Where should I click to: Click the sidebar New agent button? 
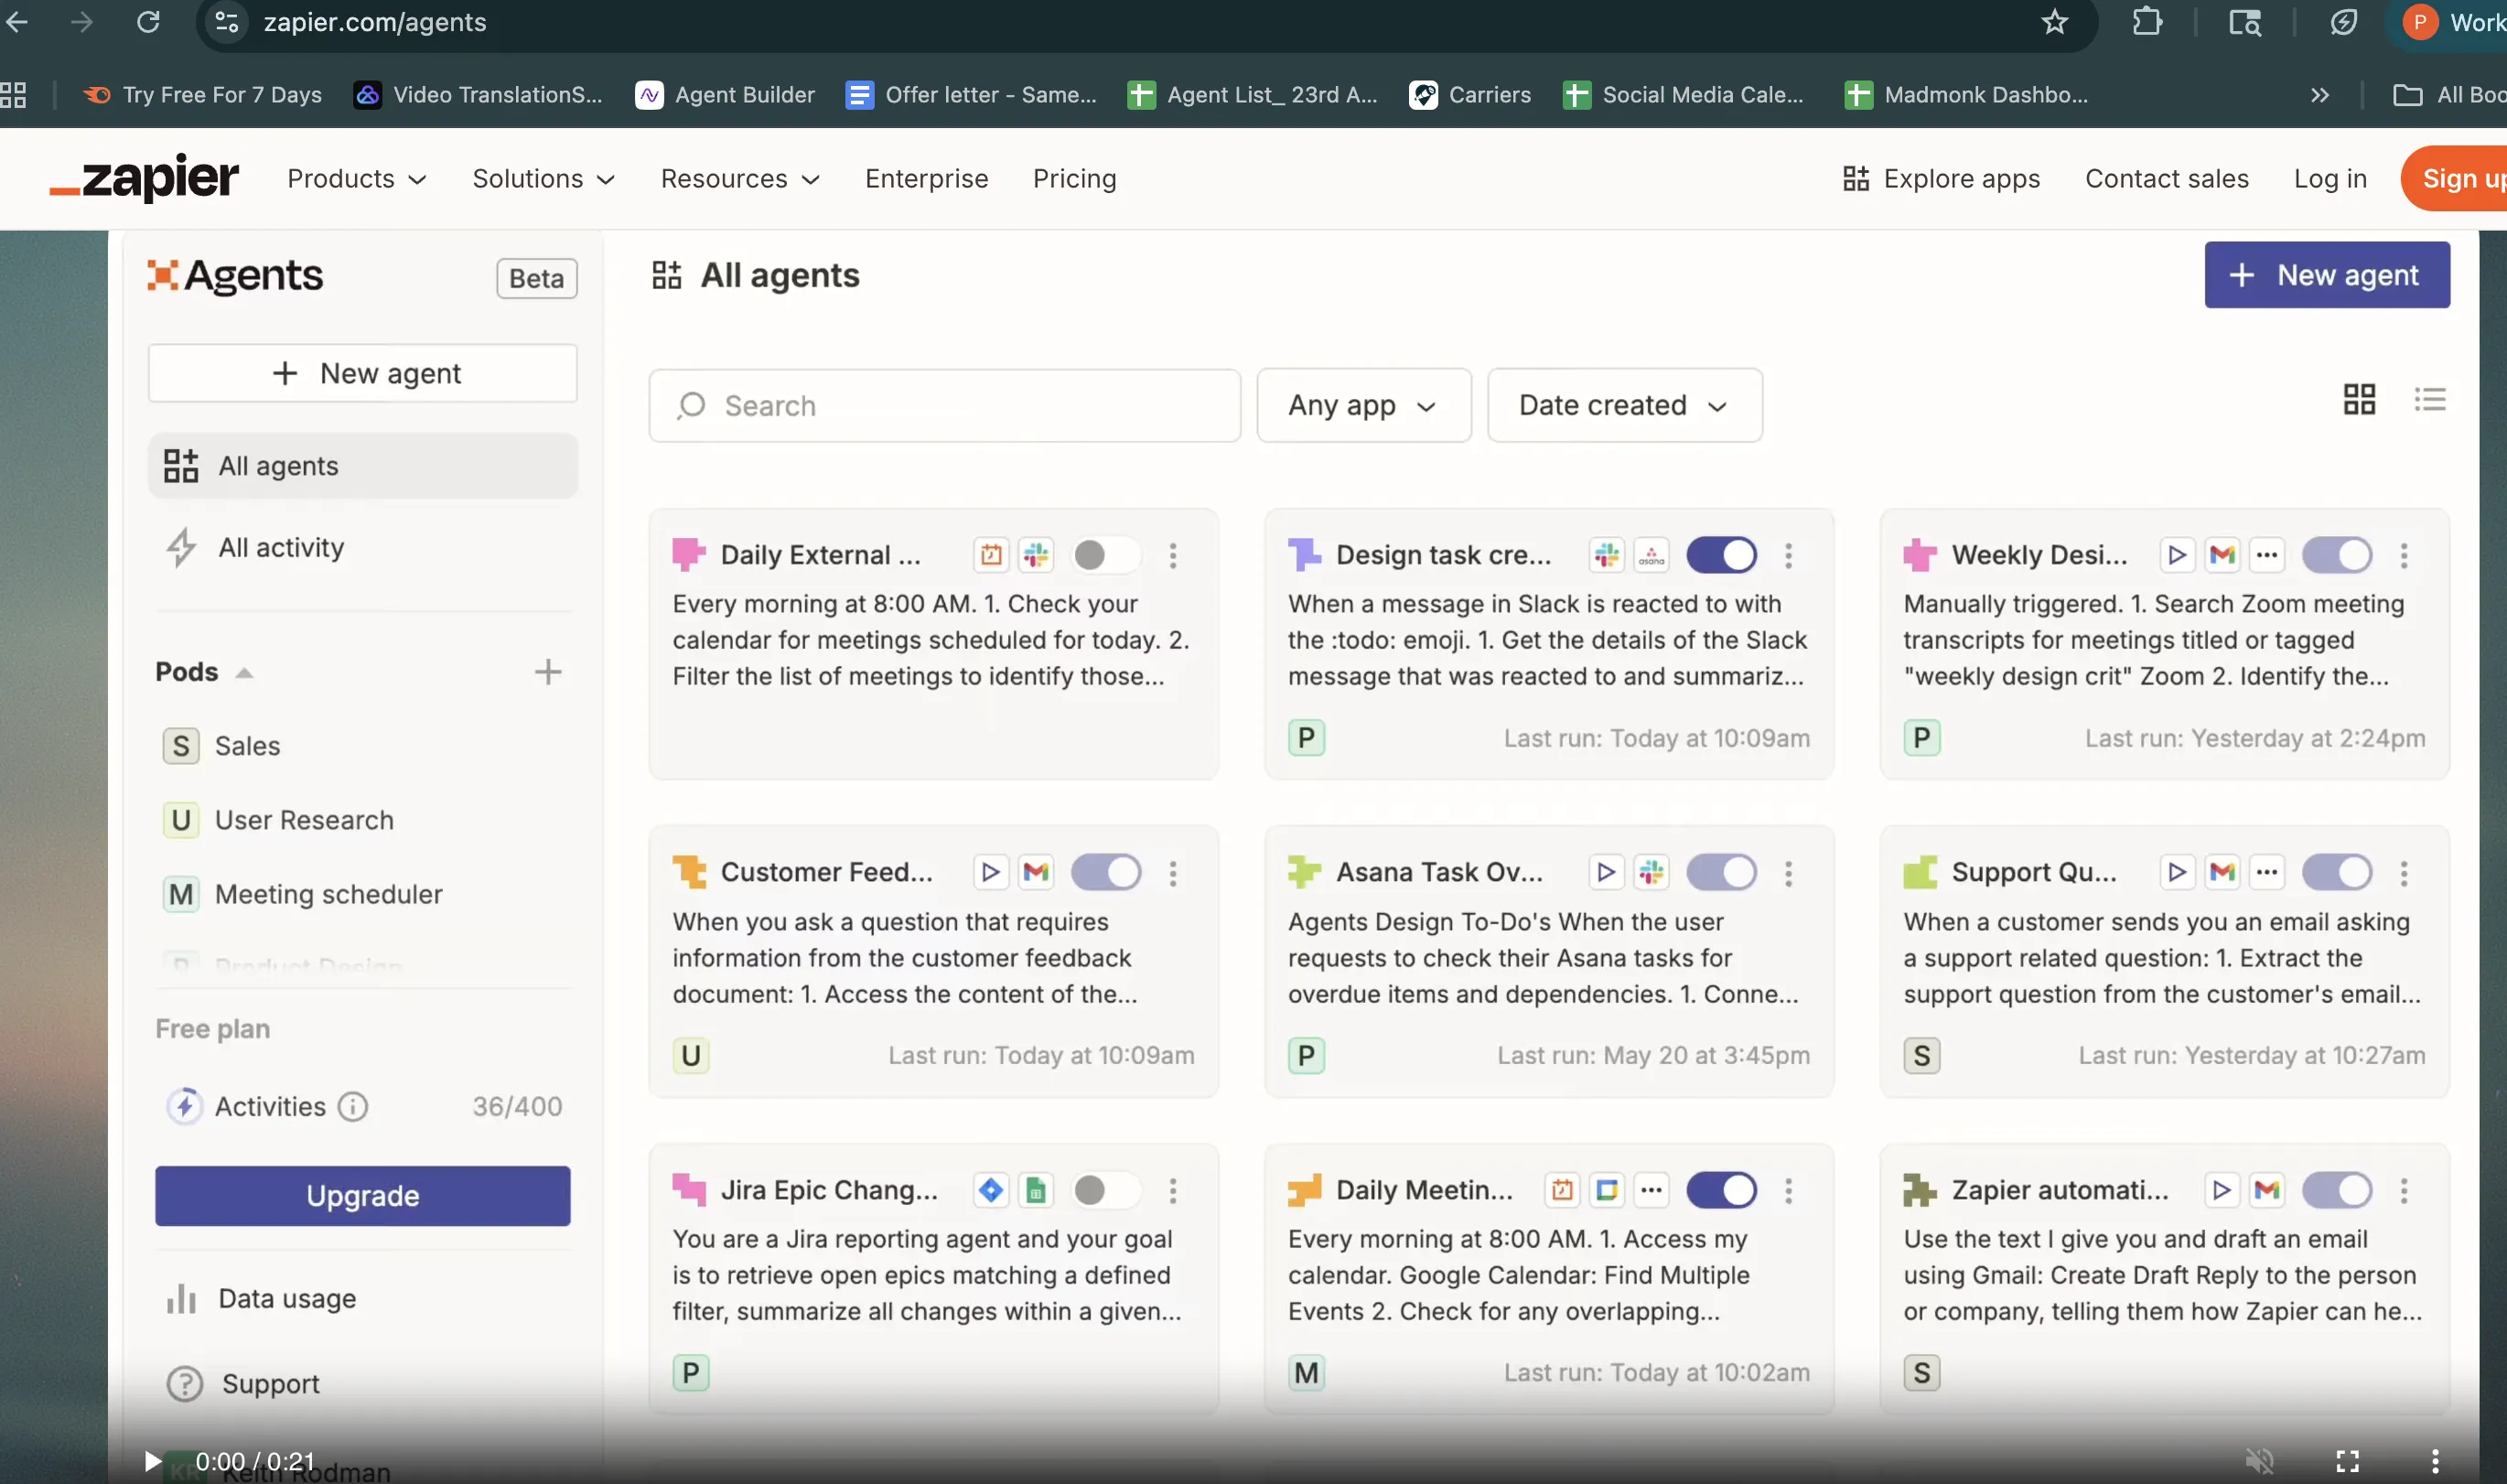(363, 373)
